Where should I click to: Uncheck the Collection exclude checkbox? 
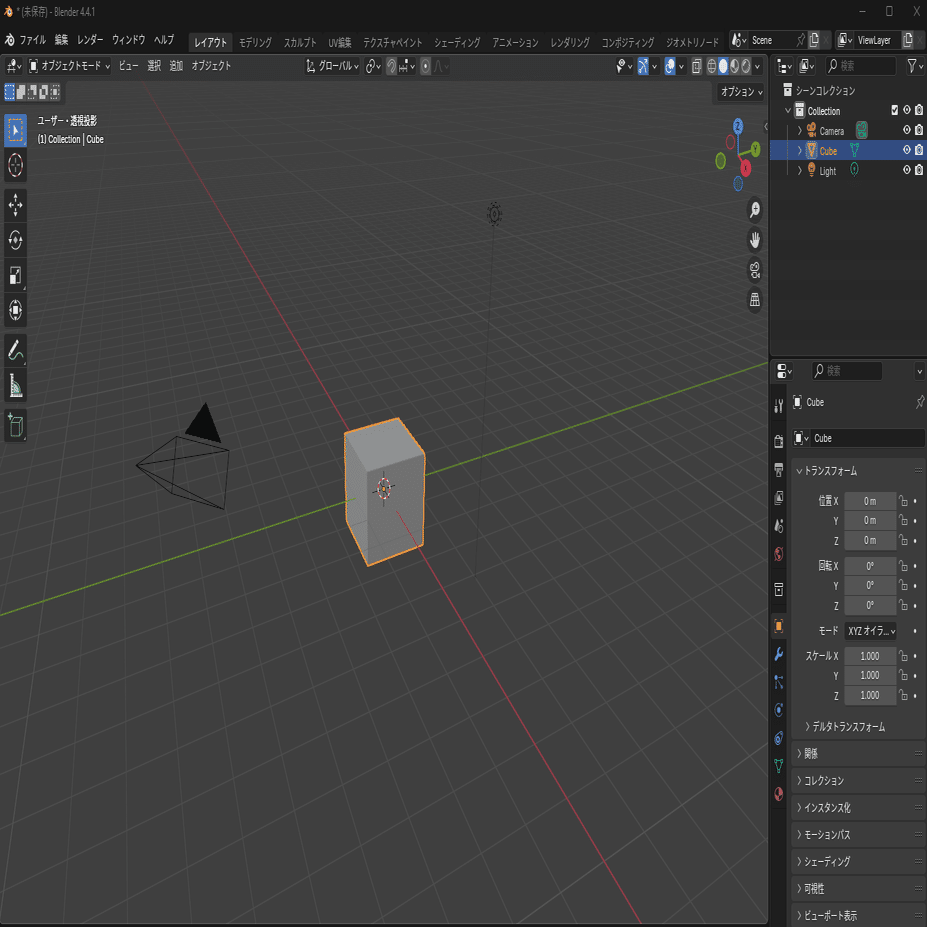pos(895,111)
